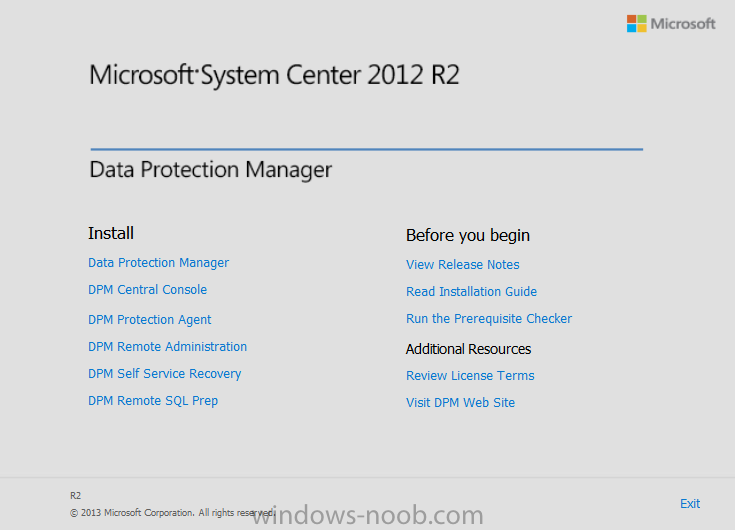Image resolution: width=735 pixels, height=530 pixels.
Task: Click the Install heading text
Action: click(111, 233)
